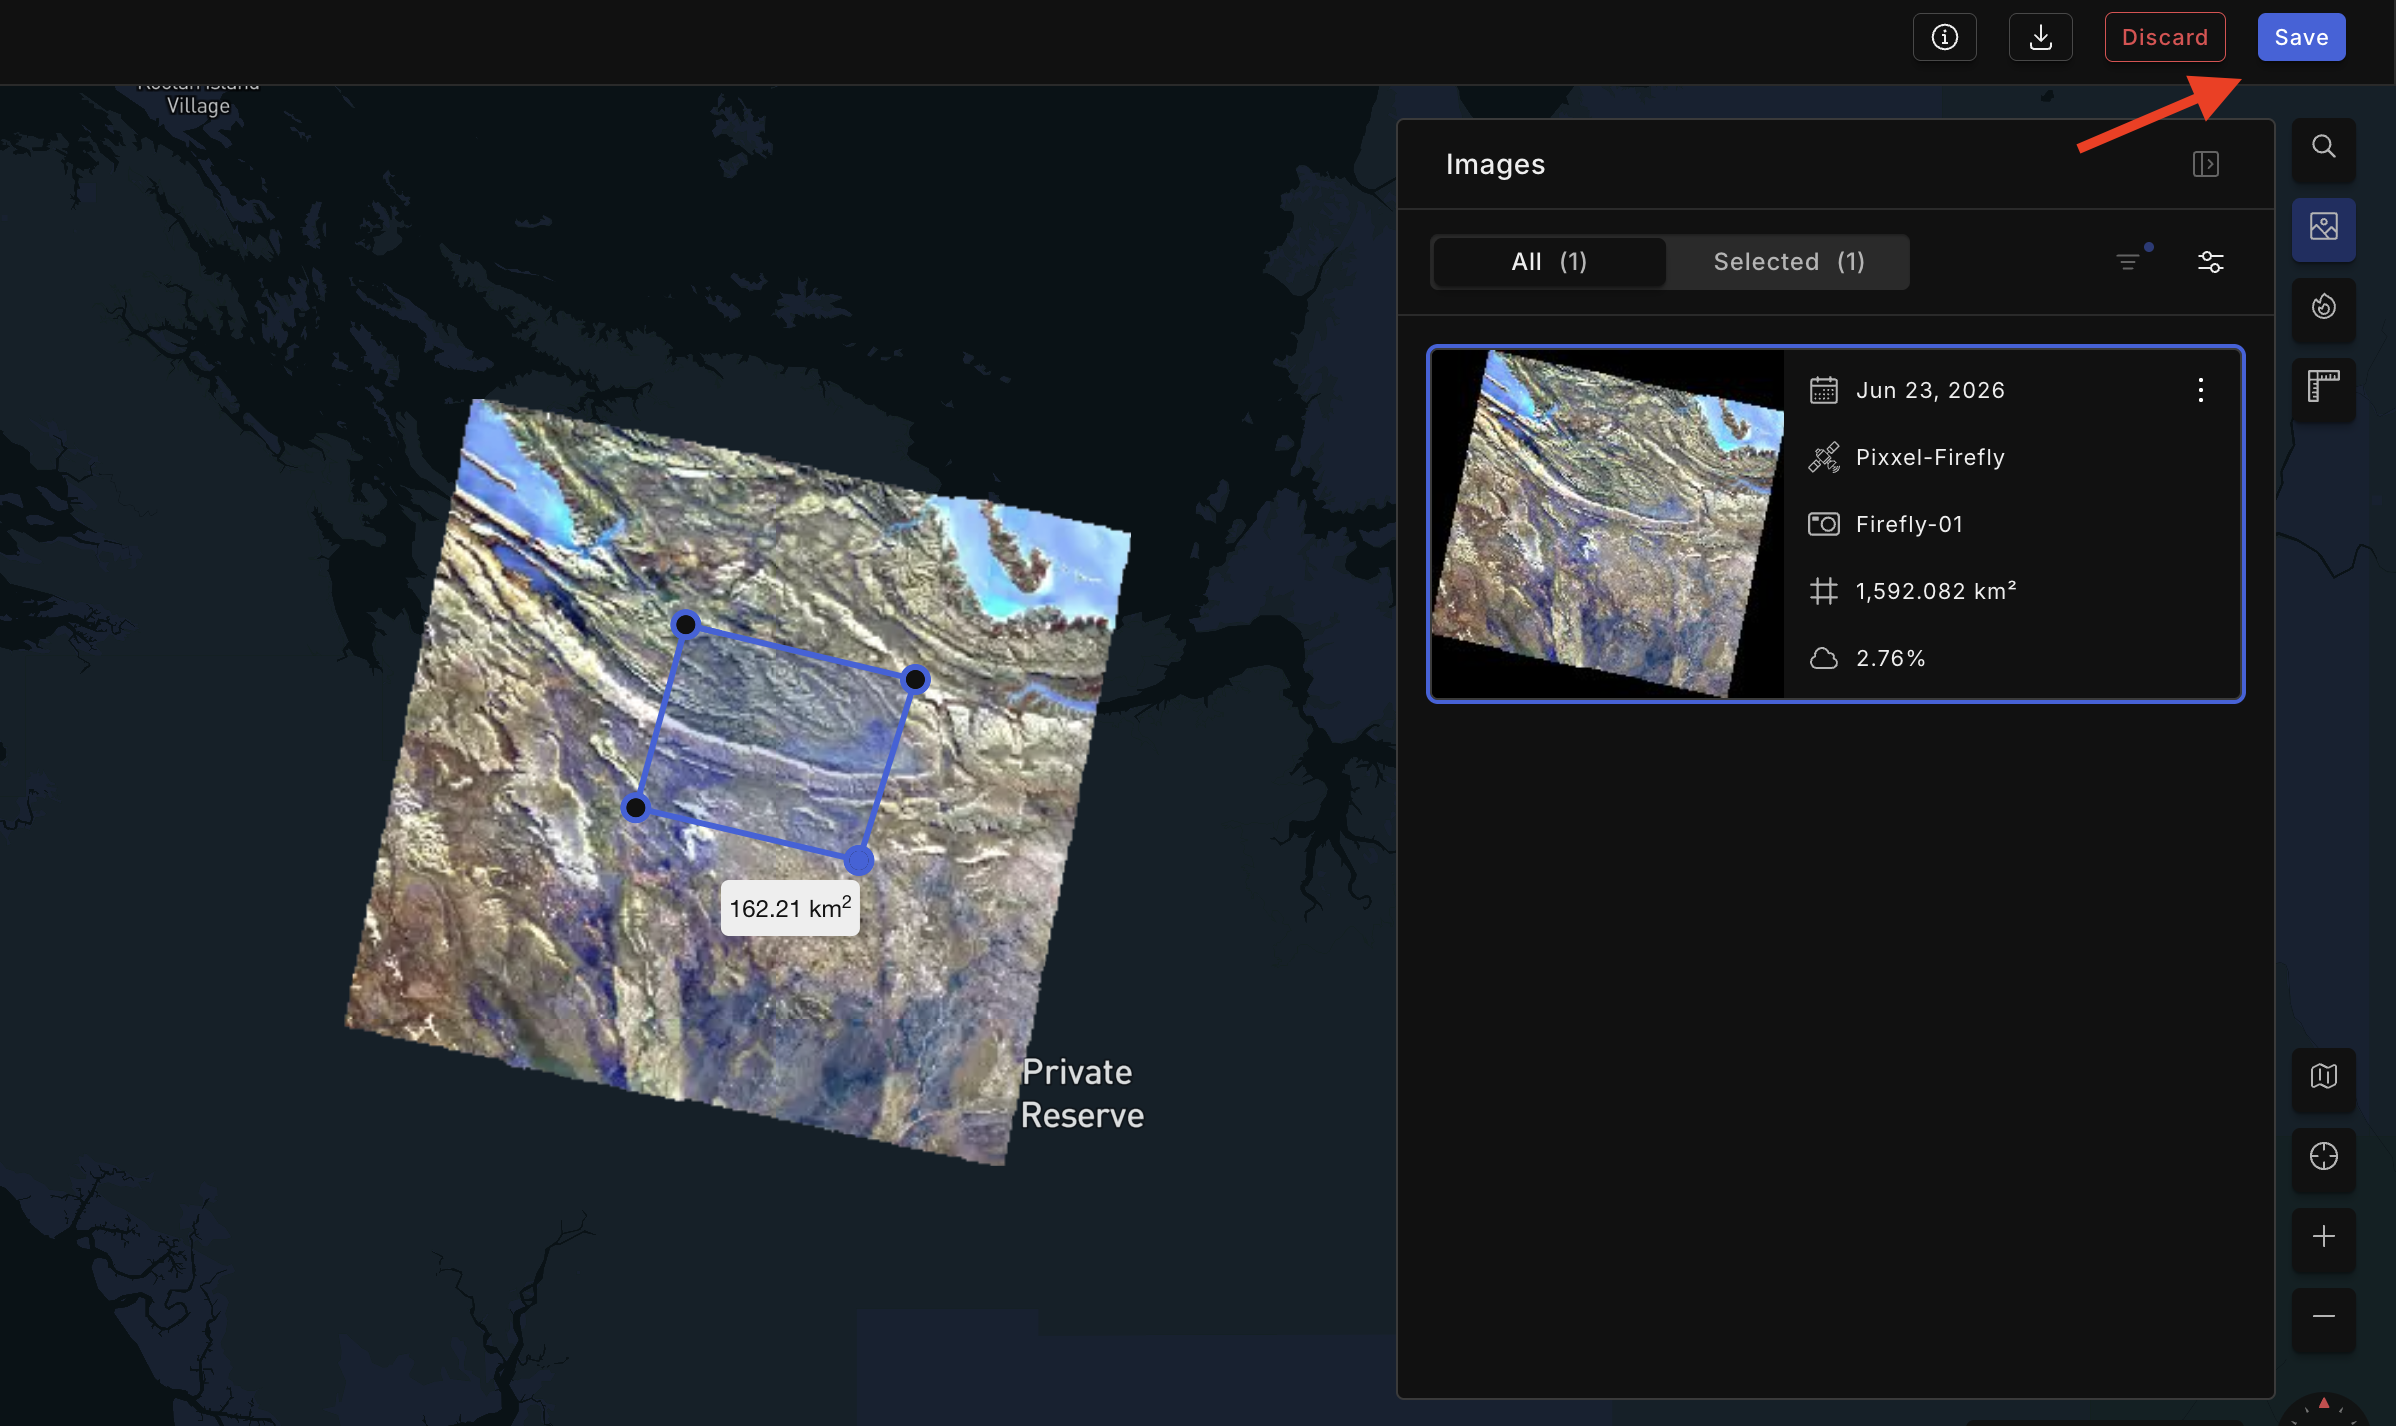The width and height of the screenshot is (2396, 1426).
Task: Click the Discard button
Action: [x=2164, y=37]
